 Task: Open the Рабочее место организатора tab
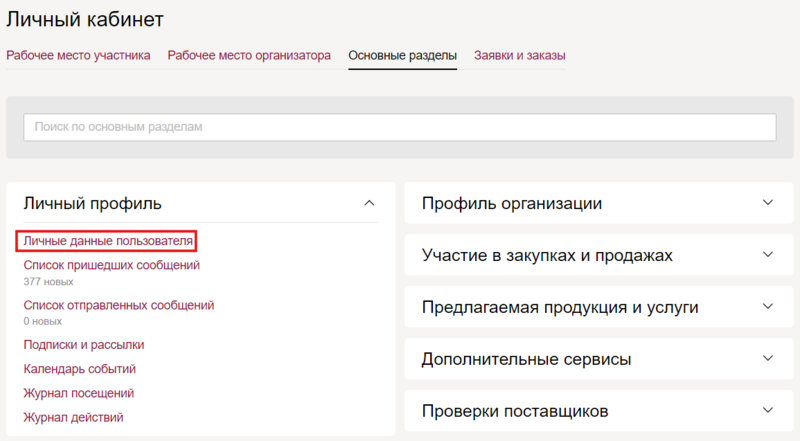(249, 55)
